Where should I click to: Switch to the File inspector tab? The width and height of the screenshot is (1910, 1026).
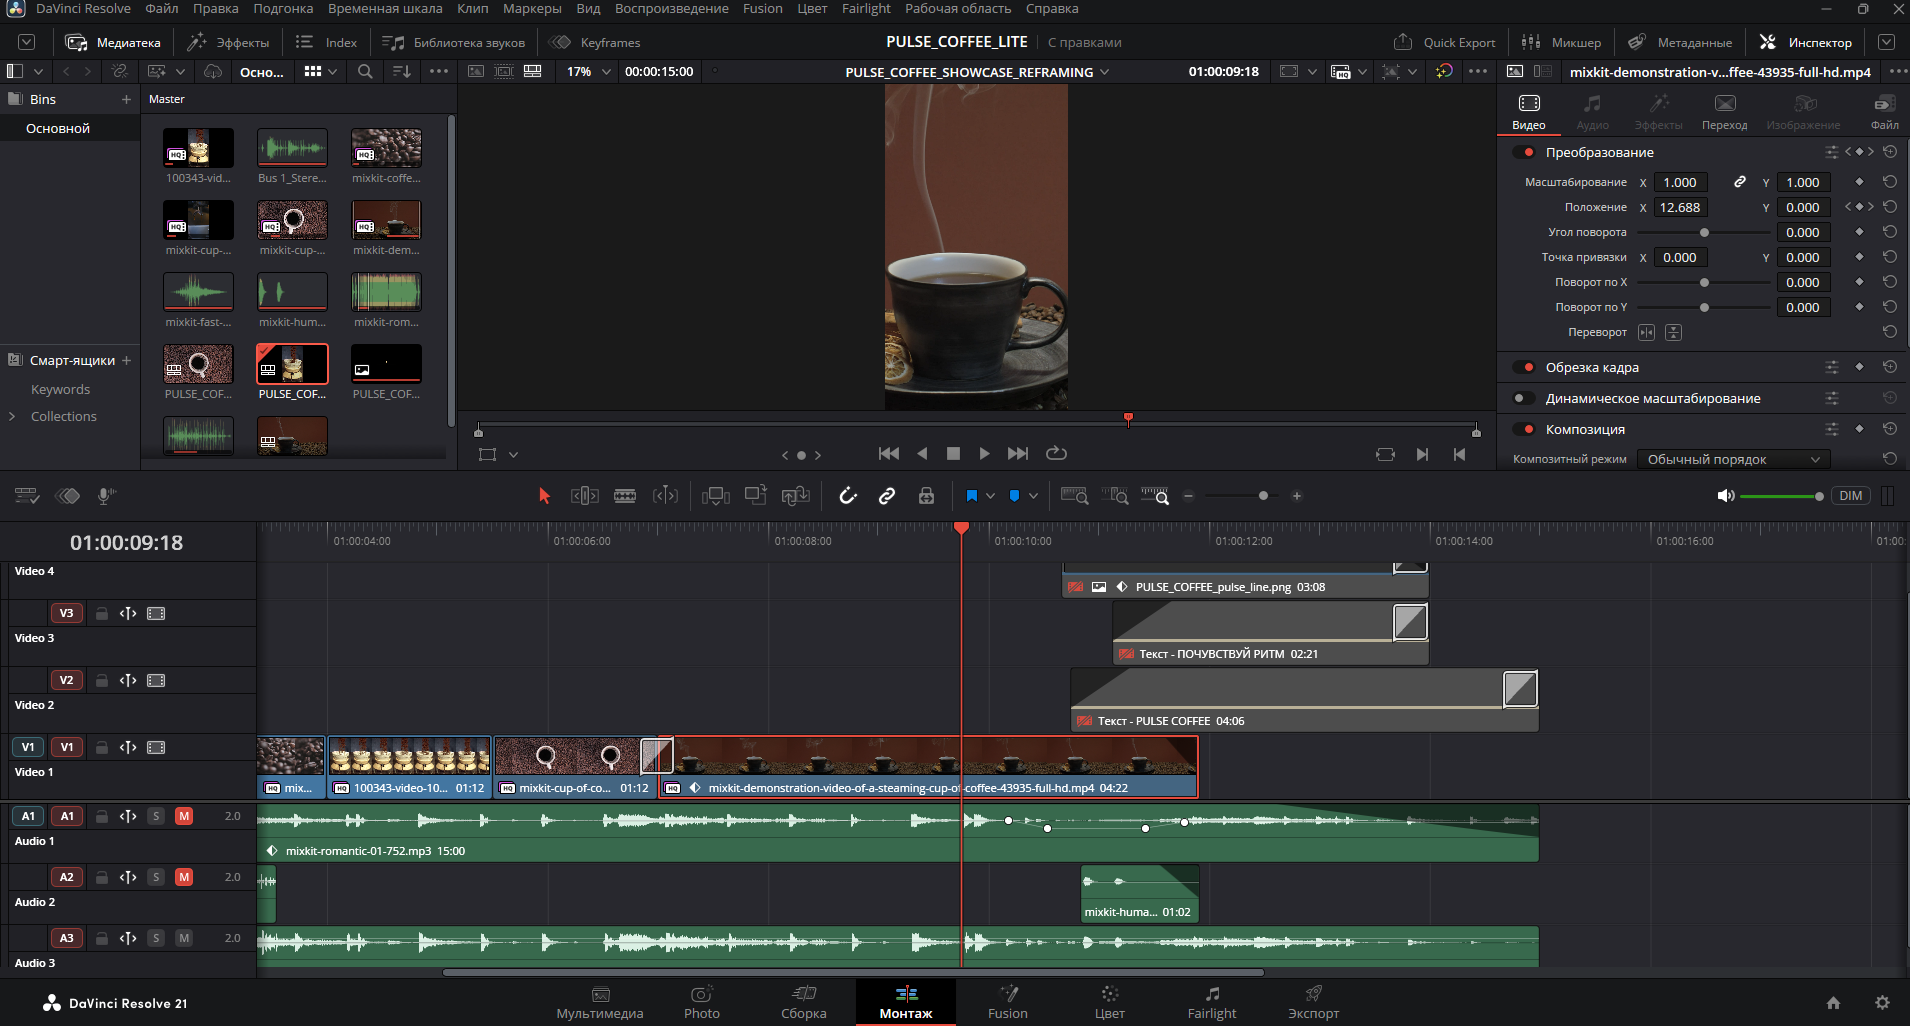tap(1884, 112)
